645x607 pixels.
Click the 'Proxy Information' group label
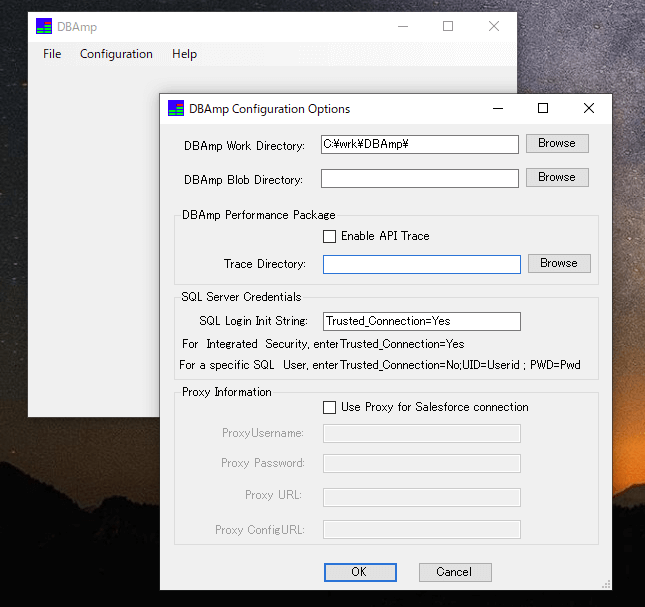[x=227, y=392]
